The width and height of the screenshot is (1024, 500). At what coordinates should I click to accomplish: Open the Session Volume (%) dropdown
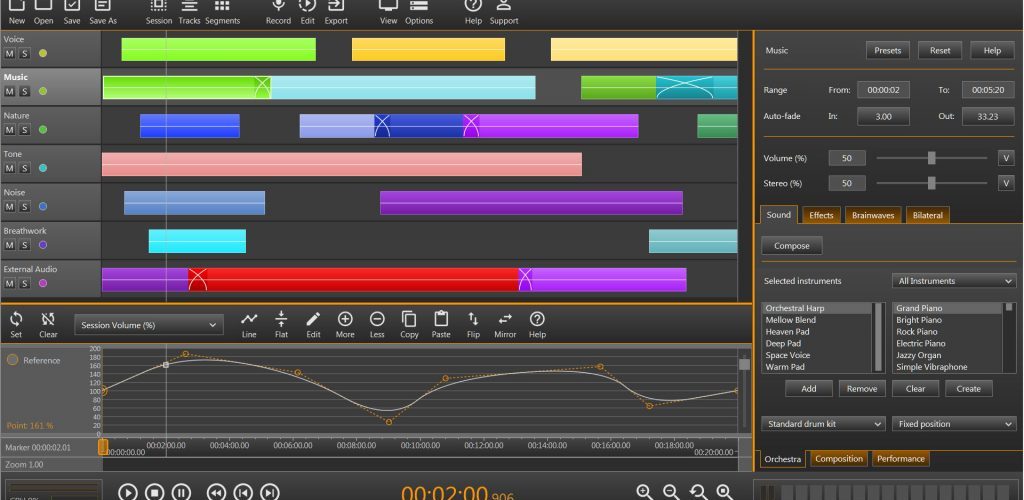tap(149, 325)
